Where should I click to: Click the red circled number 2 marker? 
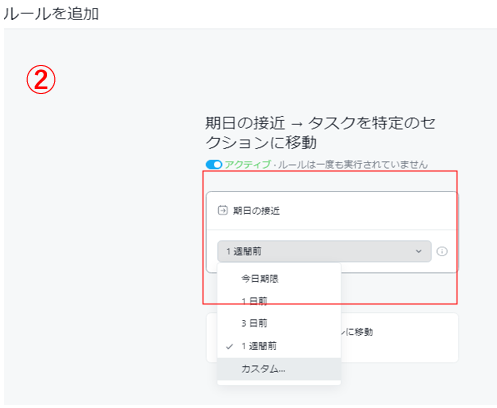point(41,80)
